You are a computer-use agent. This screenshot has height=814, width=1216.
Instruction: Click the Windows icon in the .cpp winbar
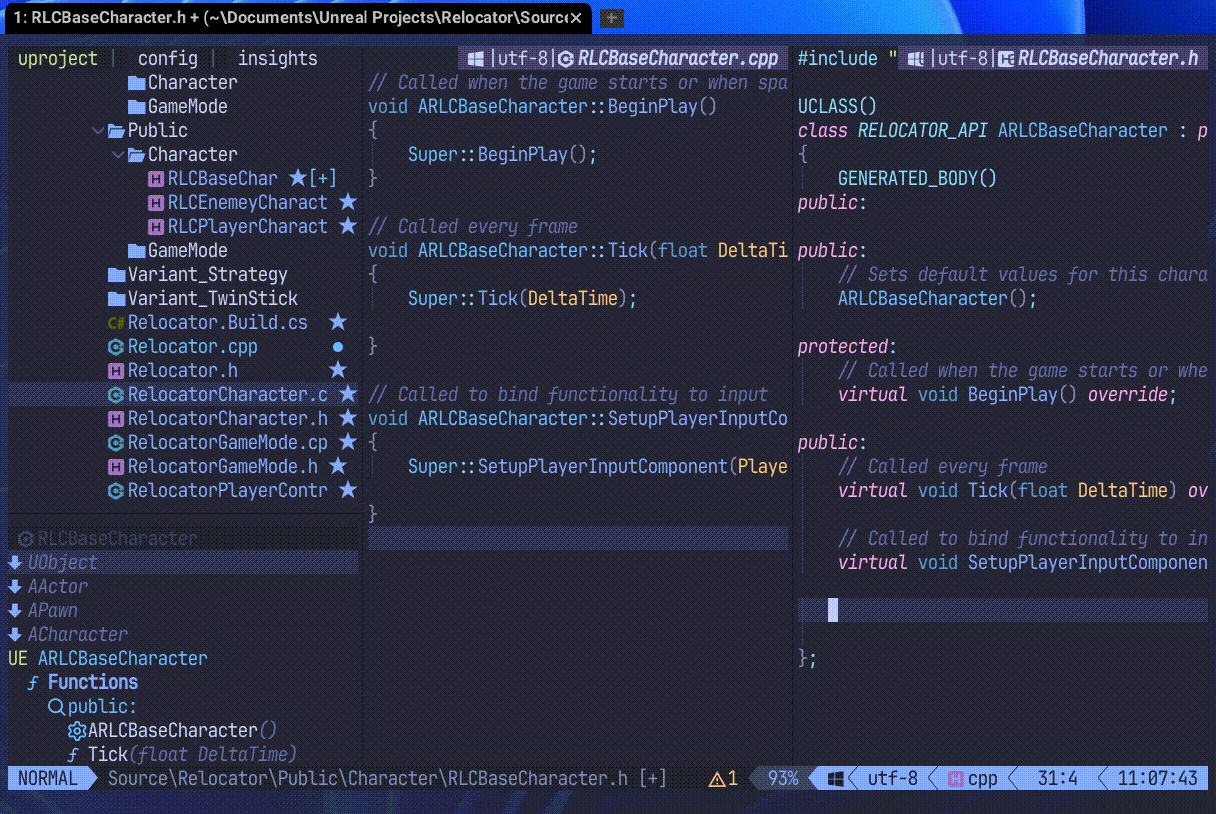point(476,58)
